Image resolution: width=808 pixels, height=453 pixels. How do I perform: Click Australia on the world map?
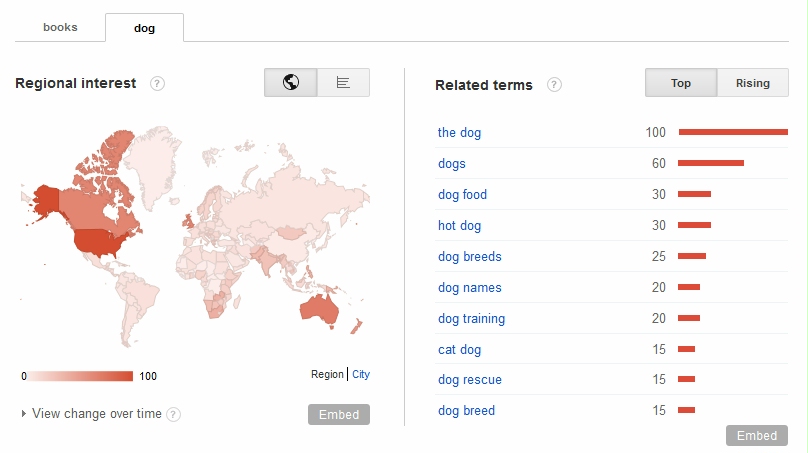(x=319, y=309)
